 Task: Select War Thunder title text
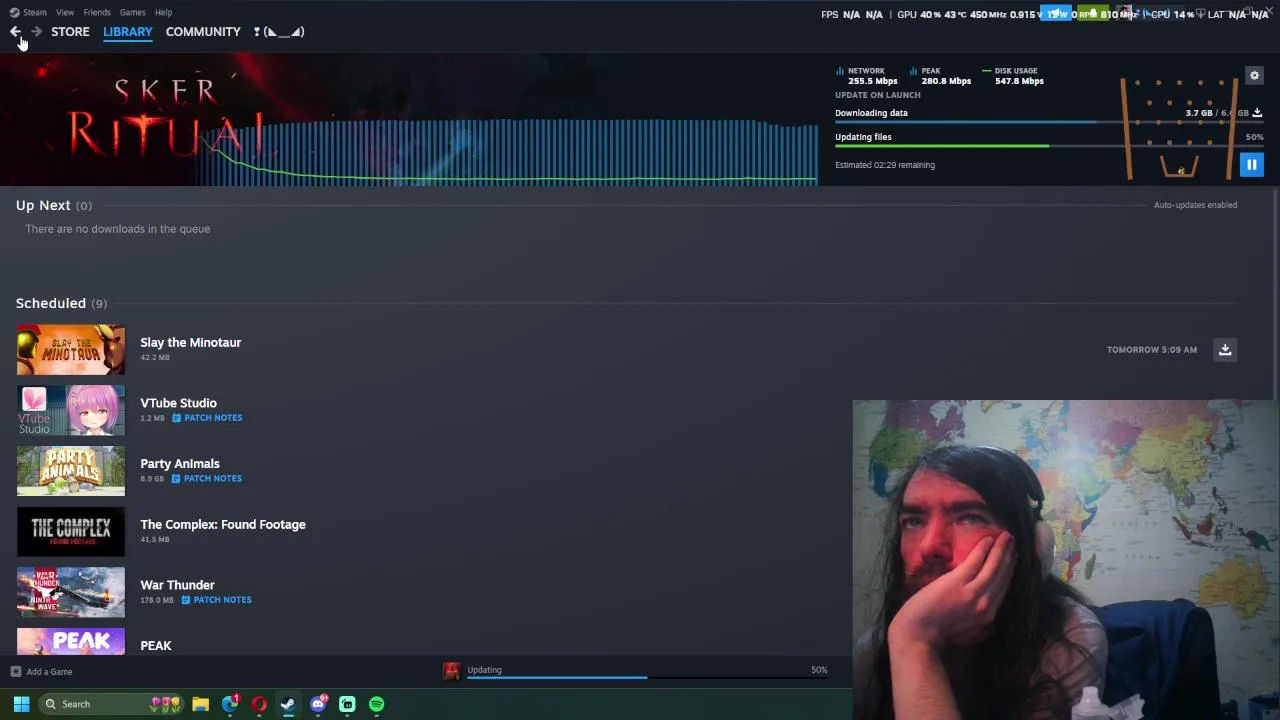pos(177,585)
